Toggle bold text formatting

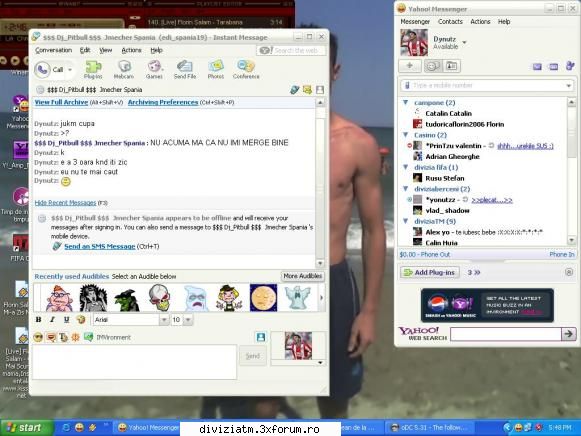[x=38, y=319]
